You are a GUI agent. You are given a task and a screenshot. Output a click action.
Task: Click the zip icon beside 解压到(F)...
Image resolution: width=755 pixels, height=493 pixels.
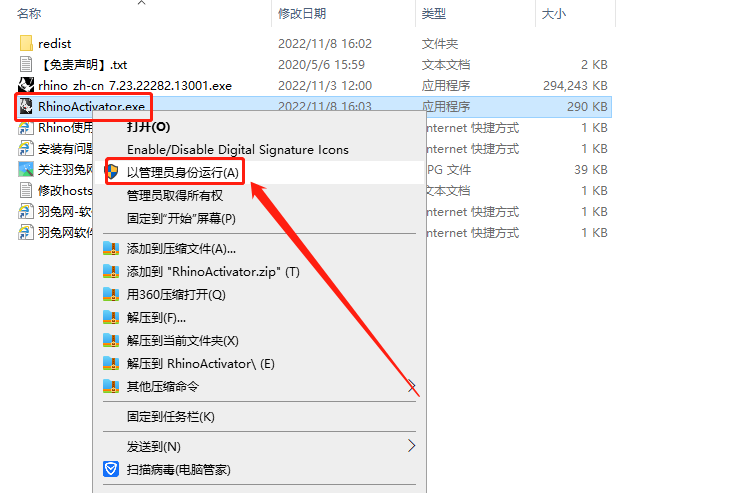[111, 318]
